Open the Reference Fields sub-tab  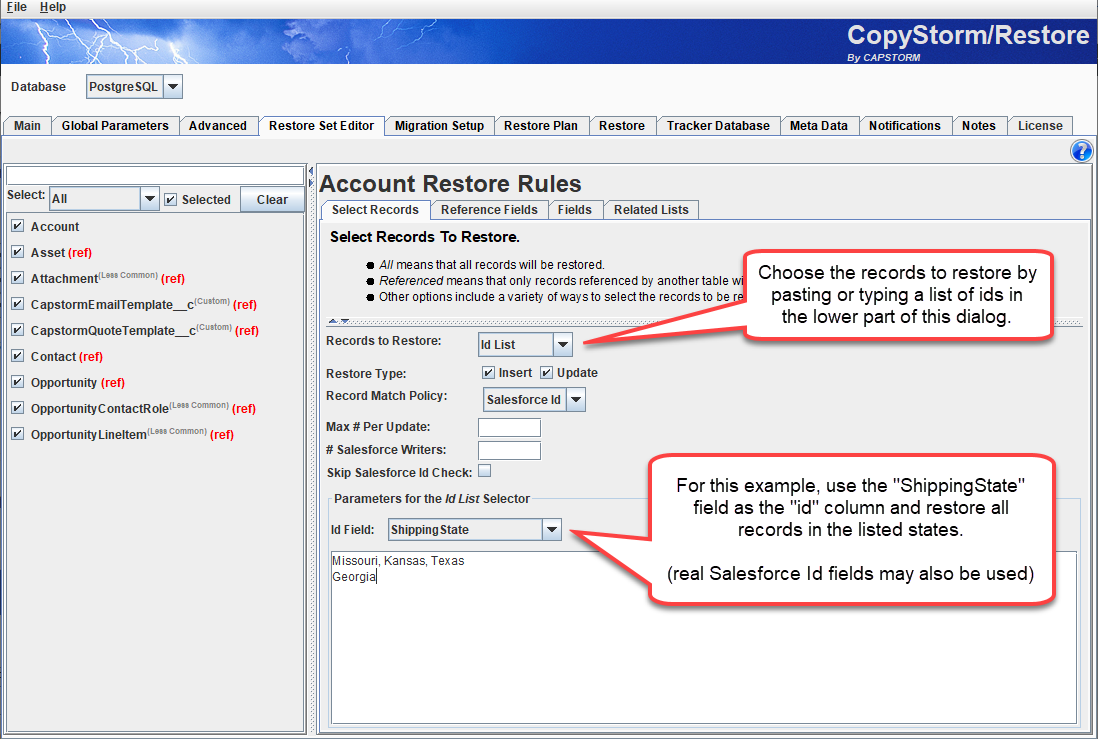pos(489,210)
